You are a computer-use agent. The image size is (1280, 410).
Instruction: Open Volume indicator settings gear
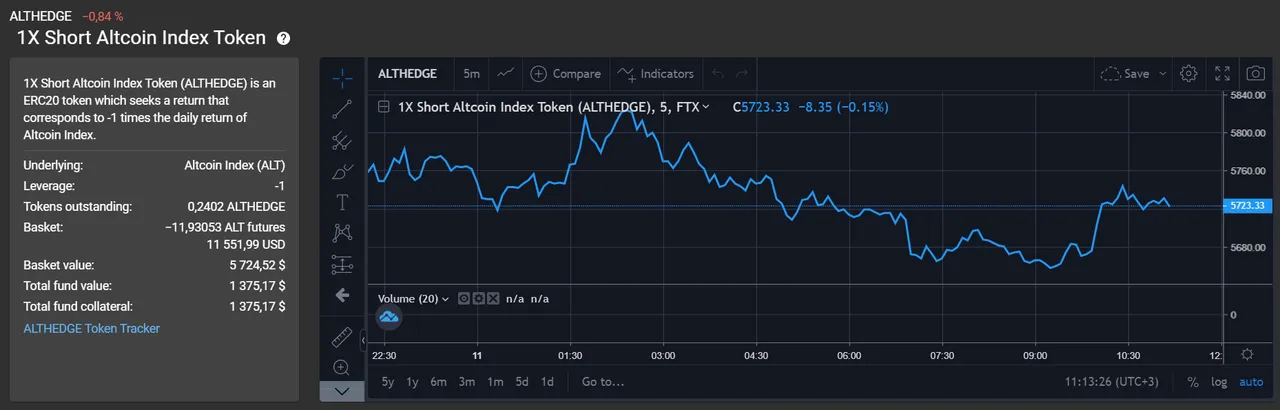478,298
